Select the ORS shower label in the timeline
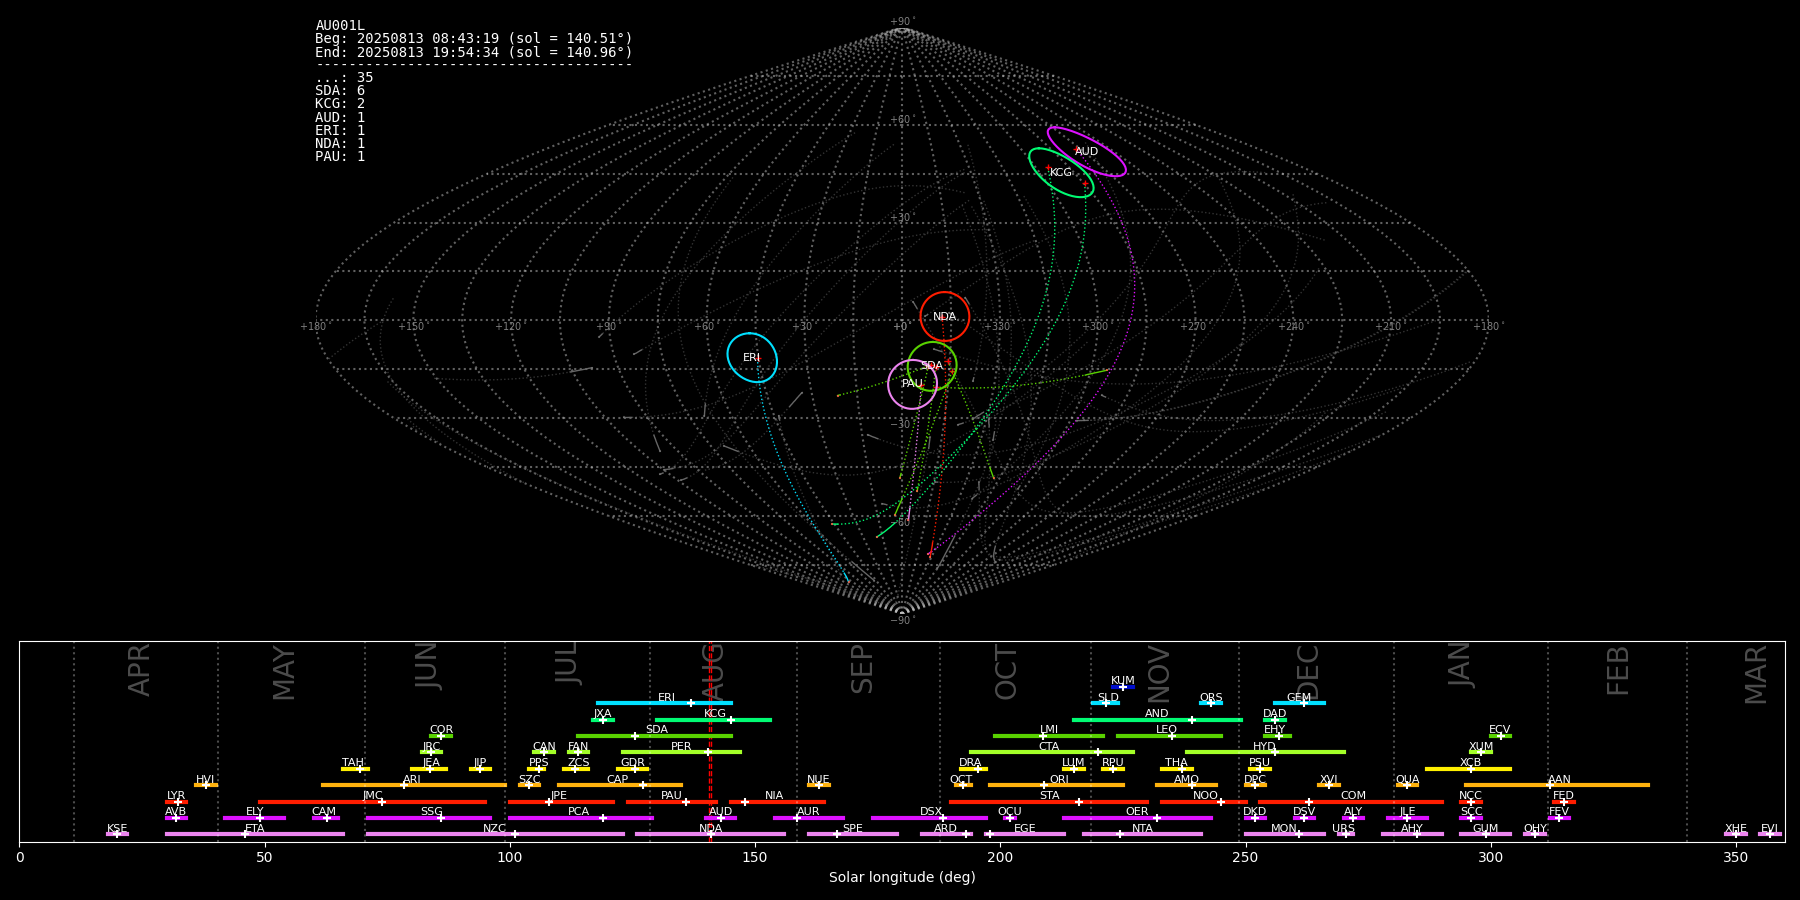This screenshot has width=1800, height=900. (x=1211, y=698)
